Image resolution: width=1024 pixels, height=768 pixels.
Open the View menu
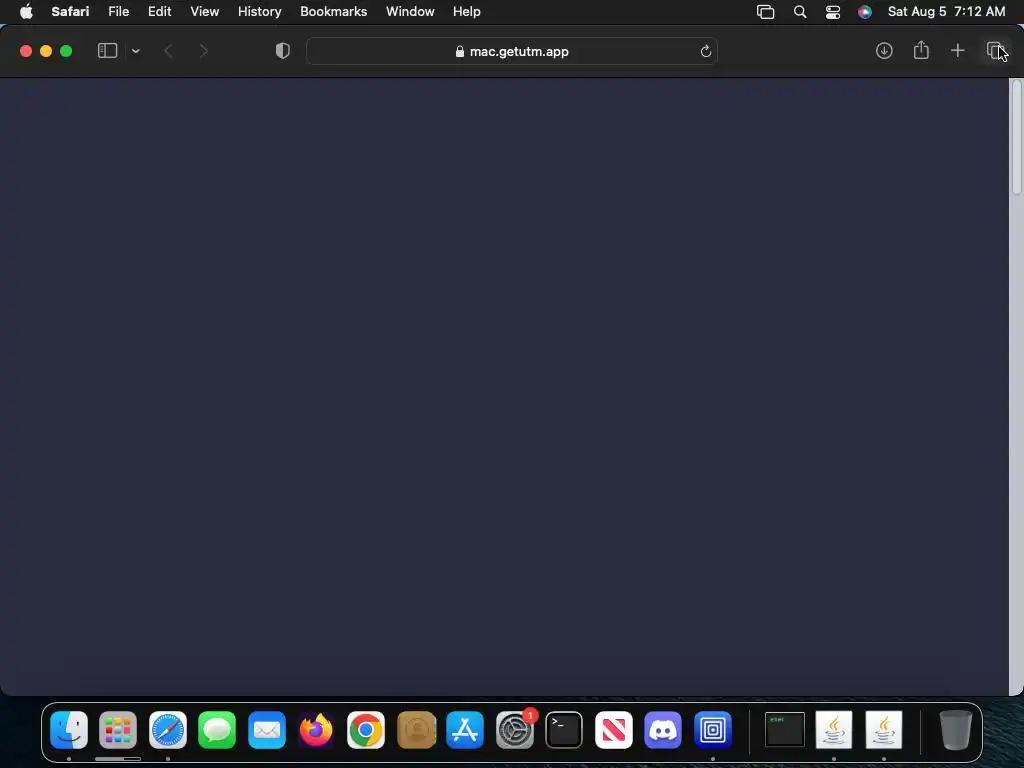204,12
